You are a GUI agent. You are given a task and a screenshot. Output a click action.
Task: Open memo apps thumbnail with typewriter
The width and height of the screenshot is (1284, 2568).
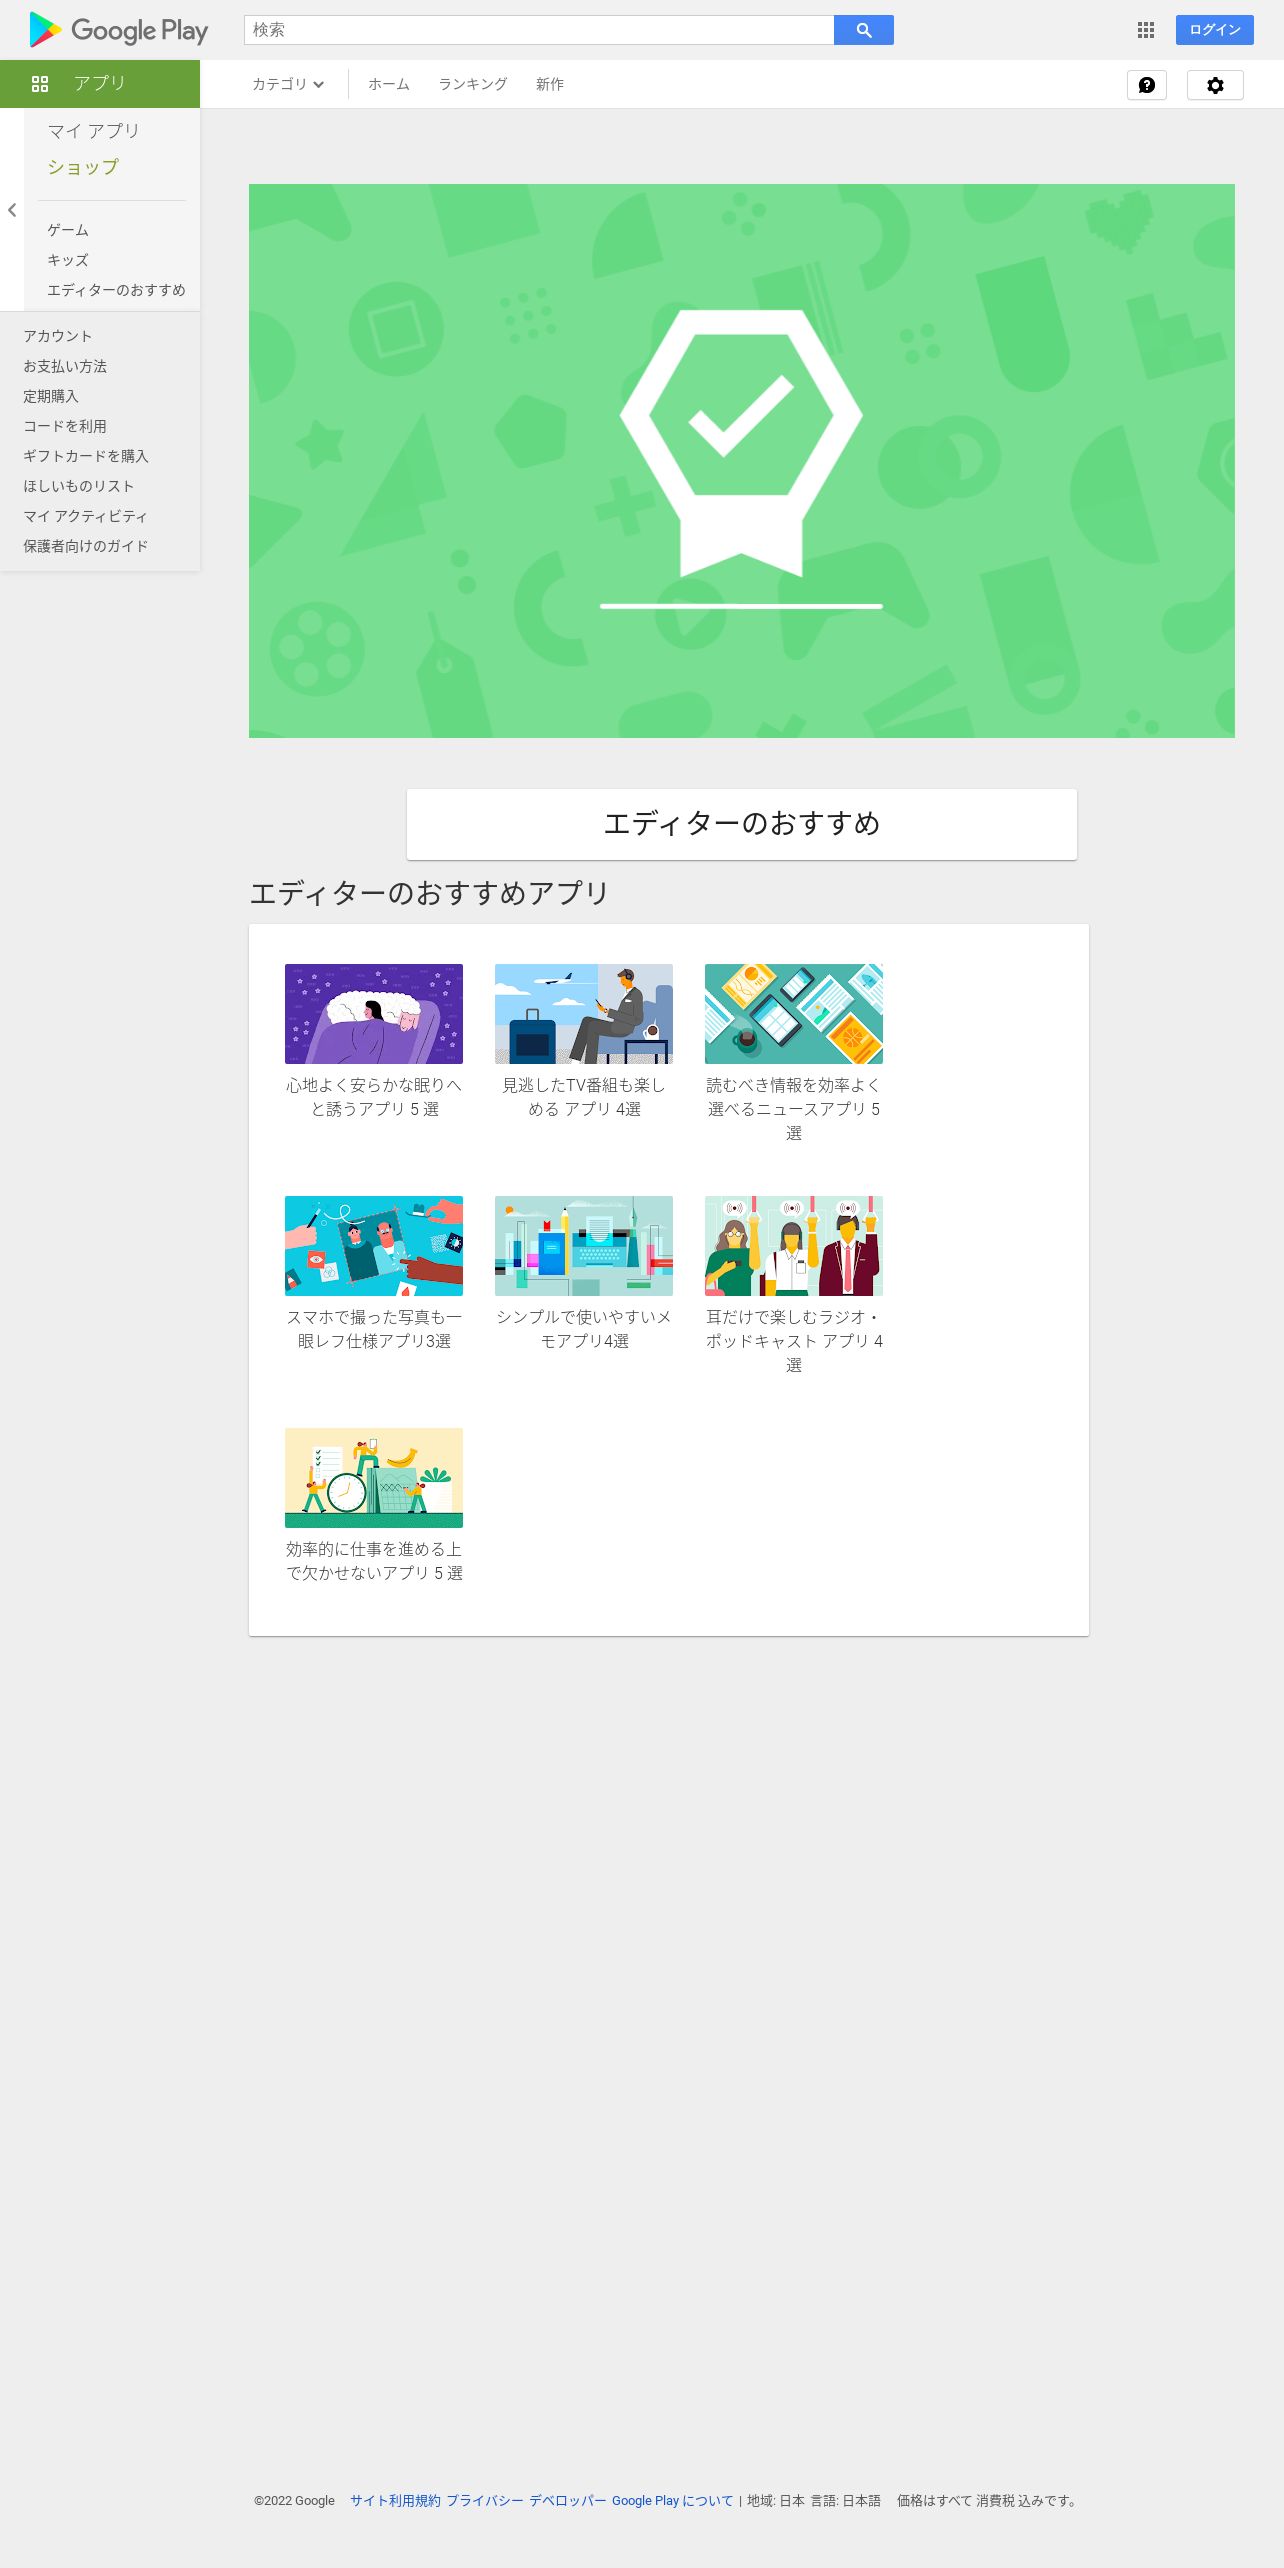click(584, 1246)
